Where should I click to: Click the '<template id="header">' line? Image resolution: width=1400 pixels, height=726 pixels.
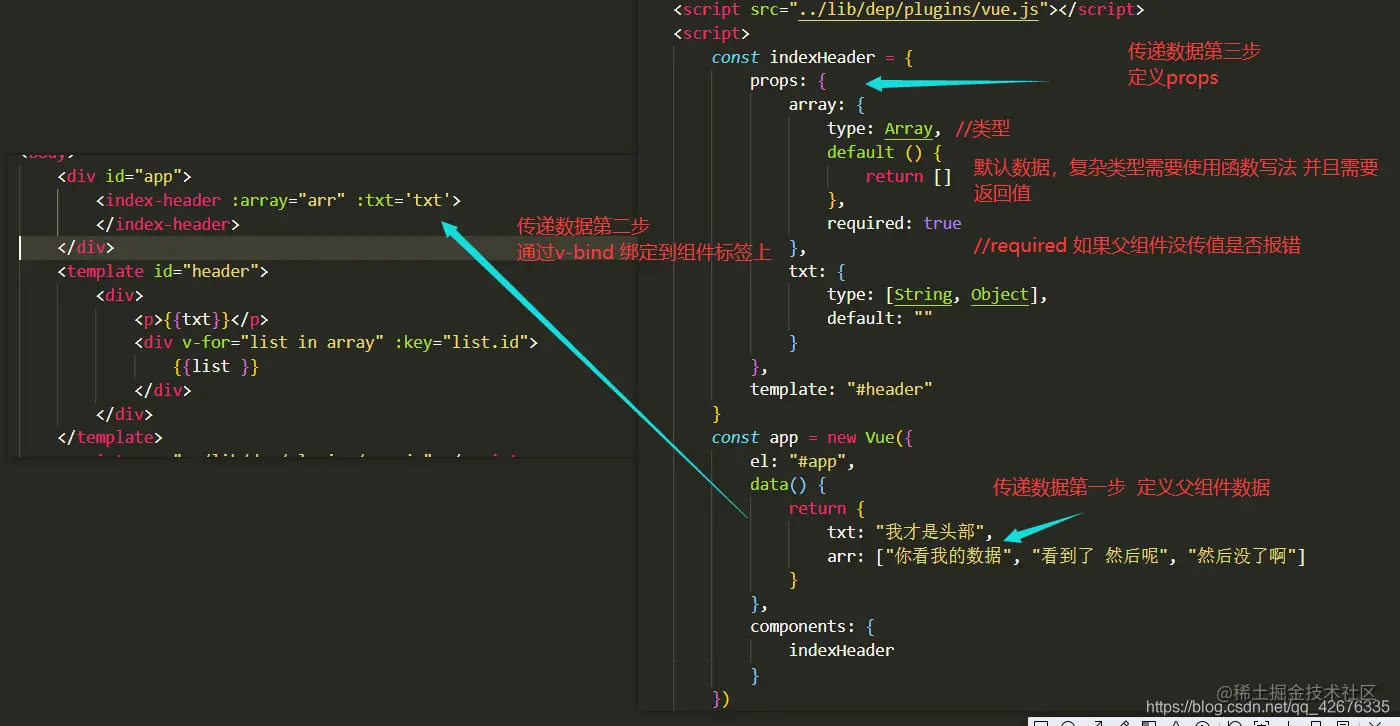click(163, 271)
